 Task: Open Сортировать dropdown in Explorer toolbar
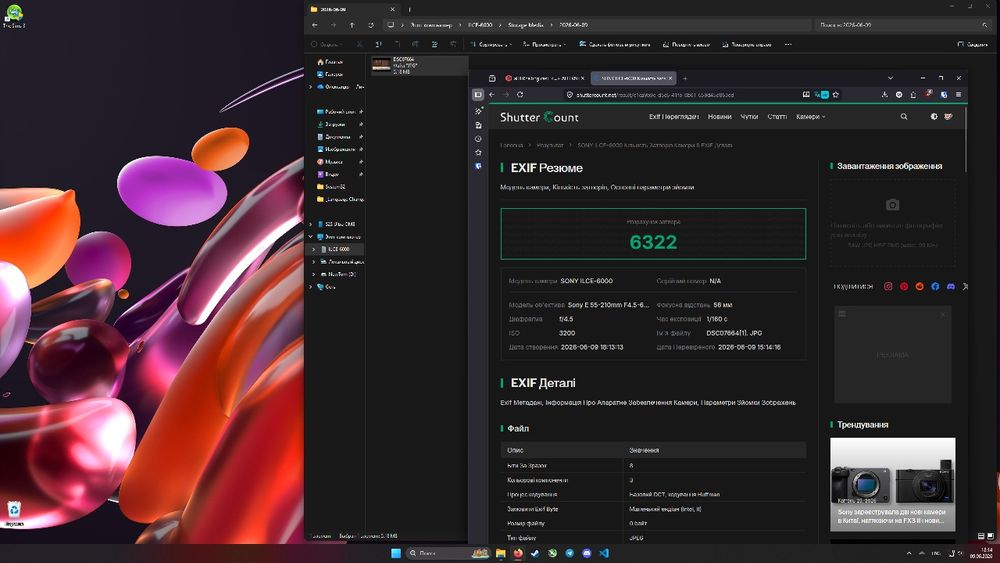pyautogui.click(x=490, y=45)
